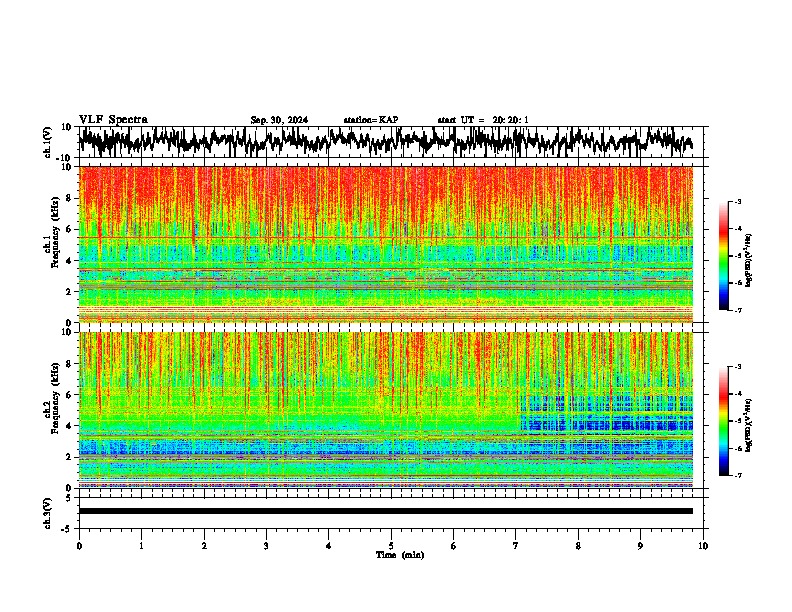Click time axis tick label "6"
The height and width of the screenshot is (612, 792).
[454, 546]
